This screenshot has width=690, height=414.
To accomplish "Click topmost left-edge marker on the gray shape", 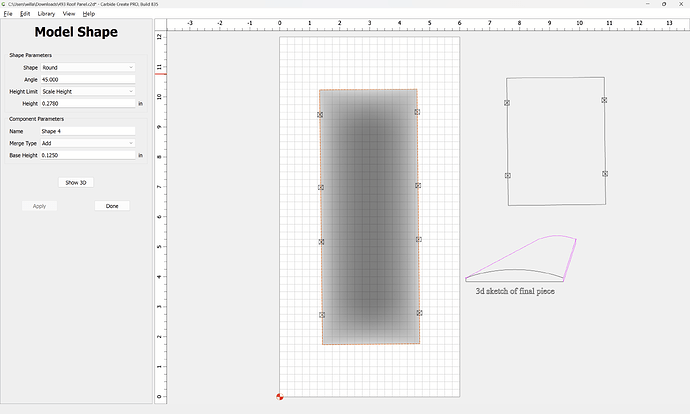I will [320, 115].
